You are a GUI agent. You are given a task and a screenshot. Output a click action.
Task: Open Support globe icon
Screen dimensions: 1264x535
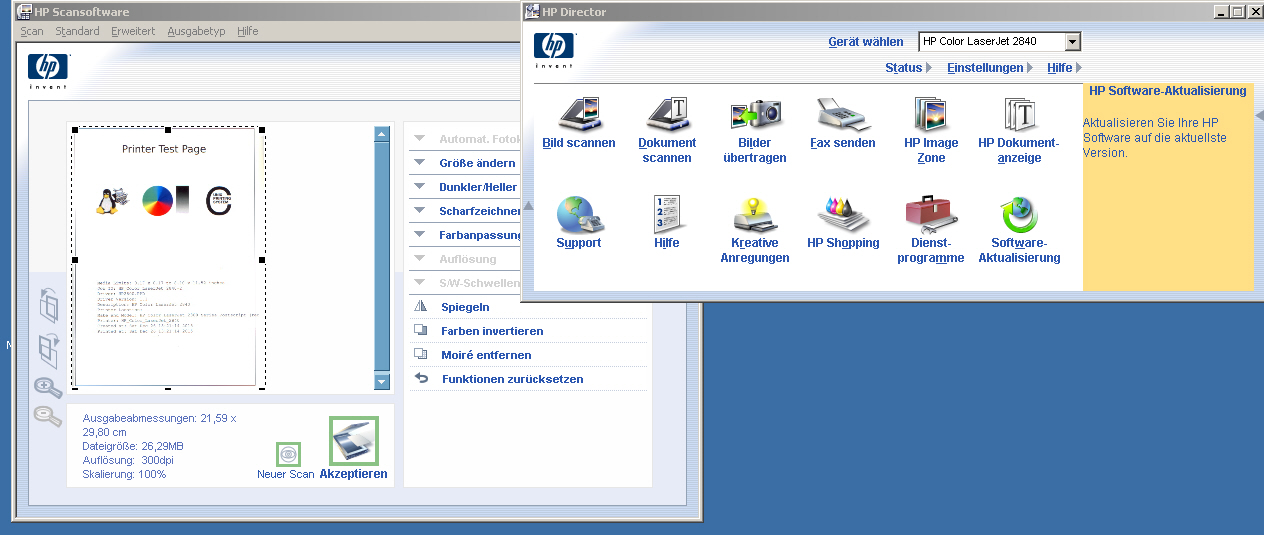[578, 213]
